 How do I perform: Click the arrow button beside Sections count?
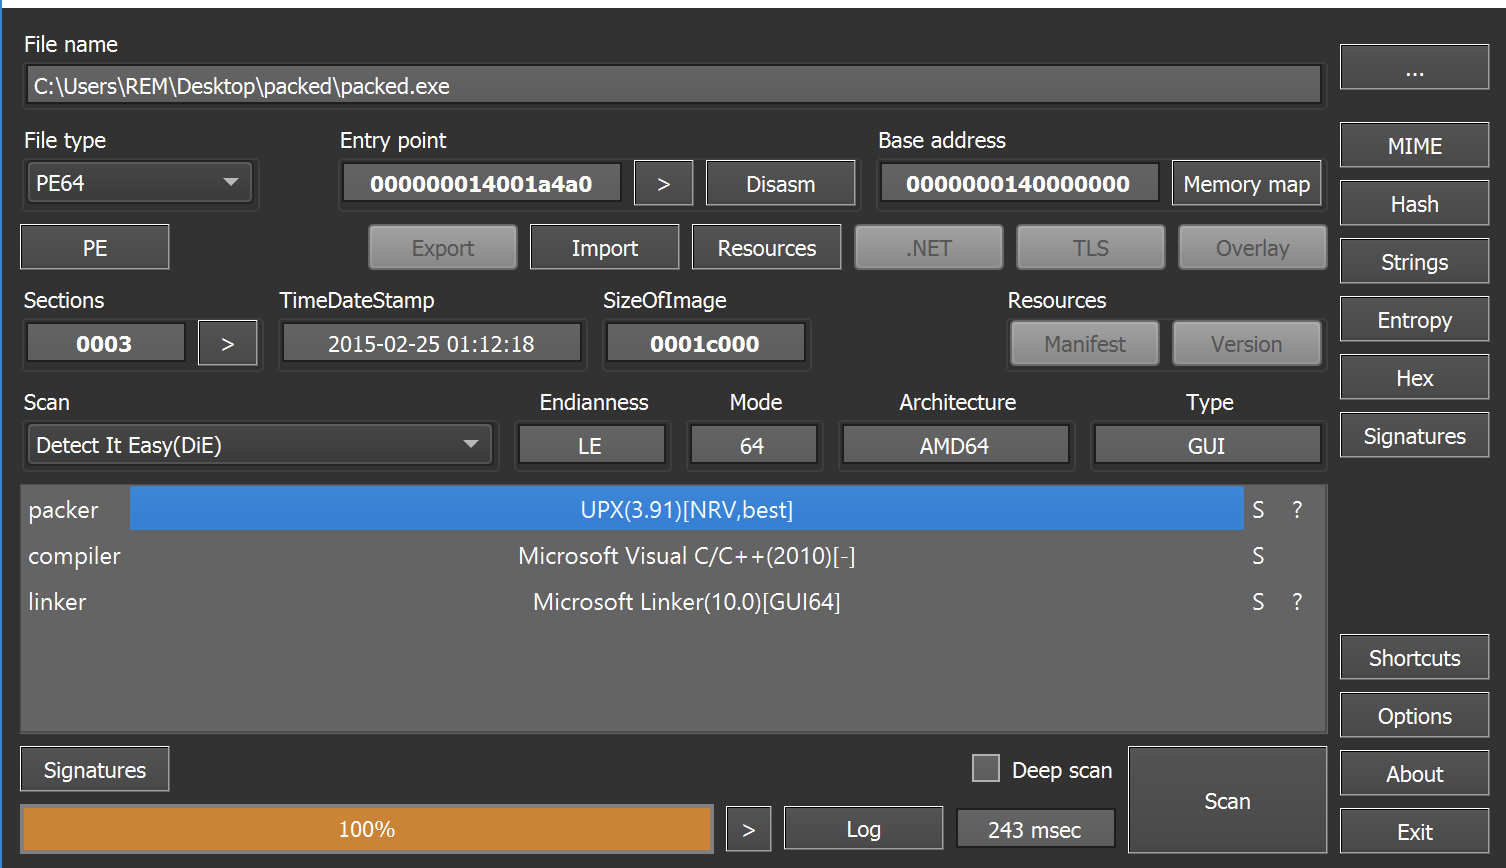tap(227, 344)
